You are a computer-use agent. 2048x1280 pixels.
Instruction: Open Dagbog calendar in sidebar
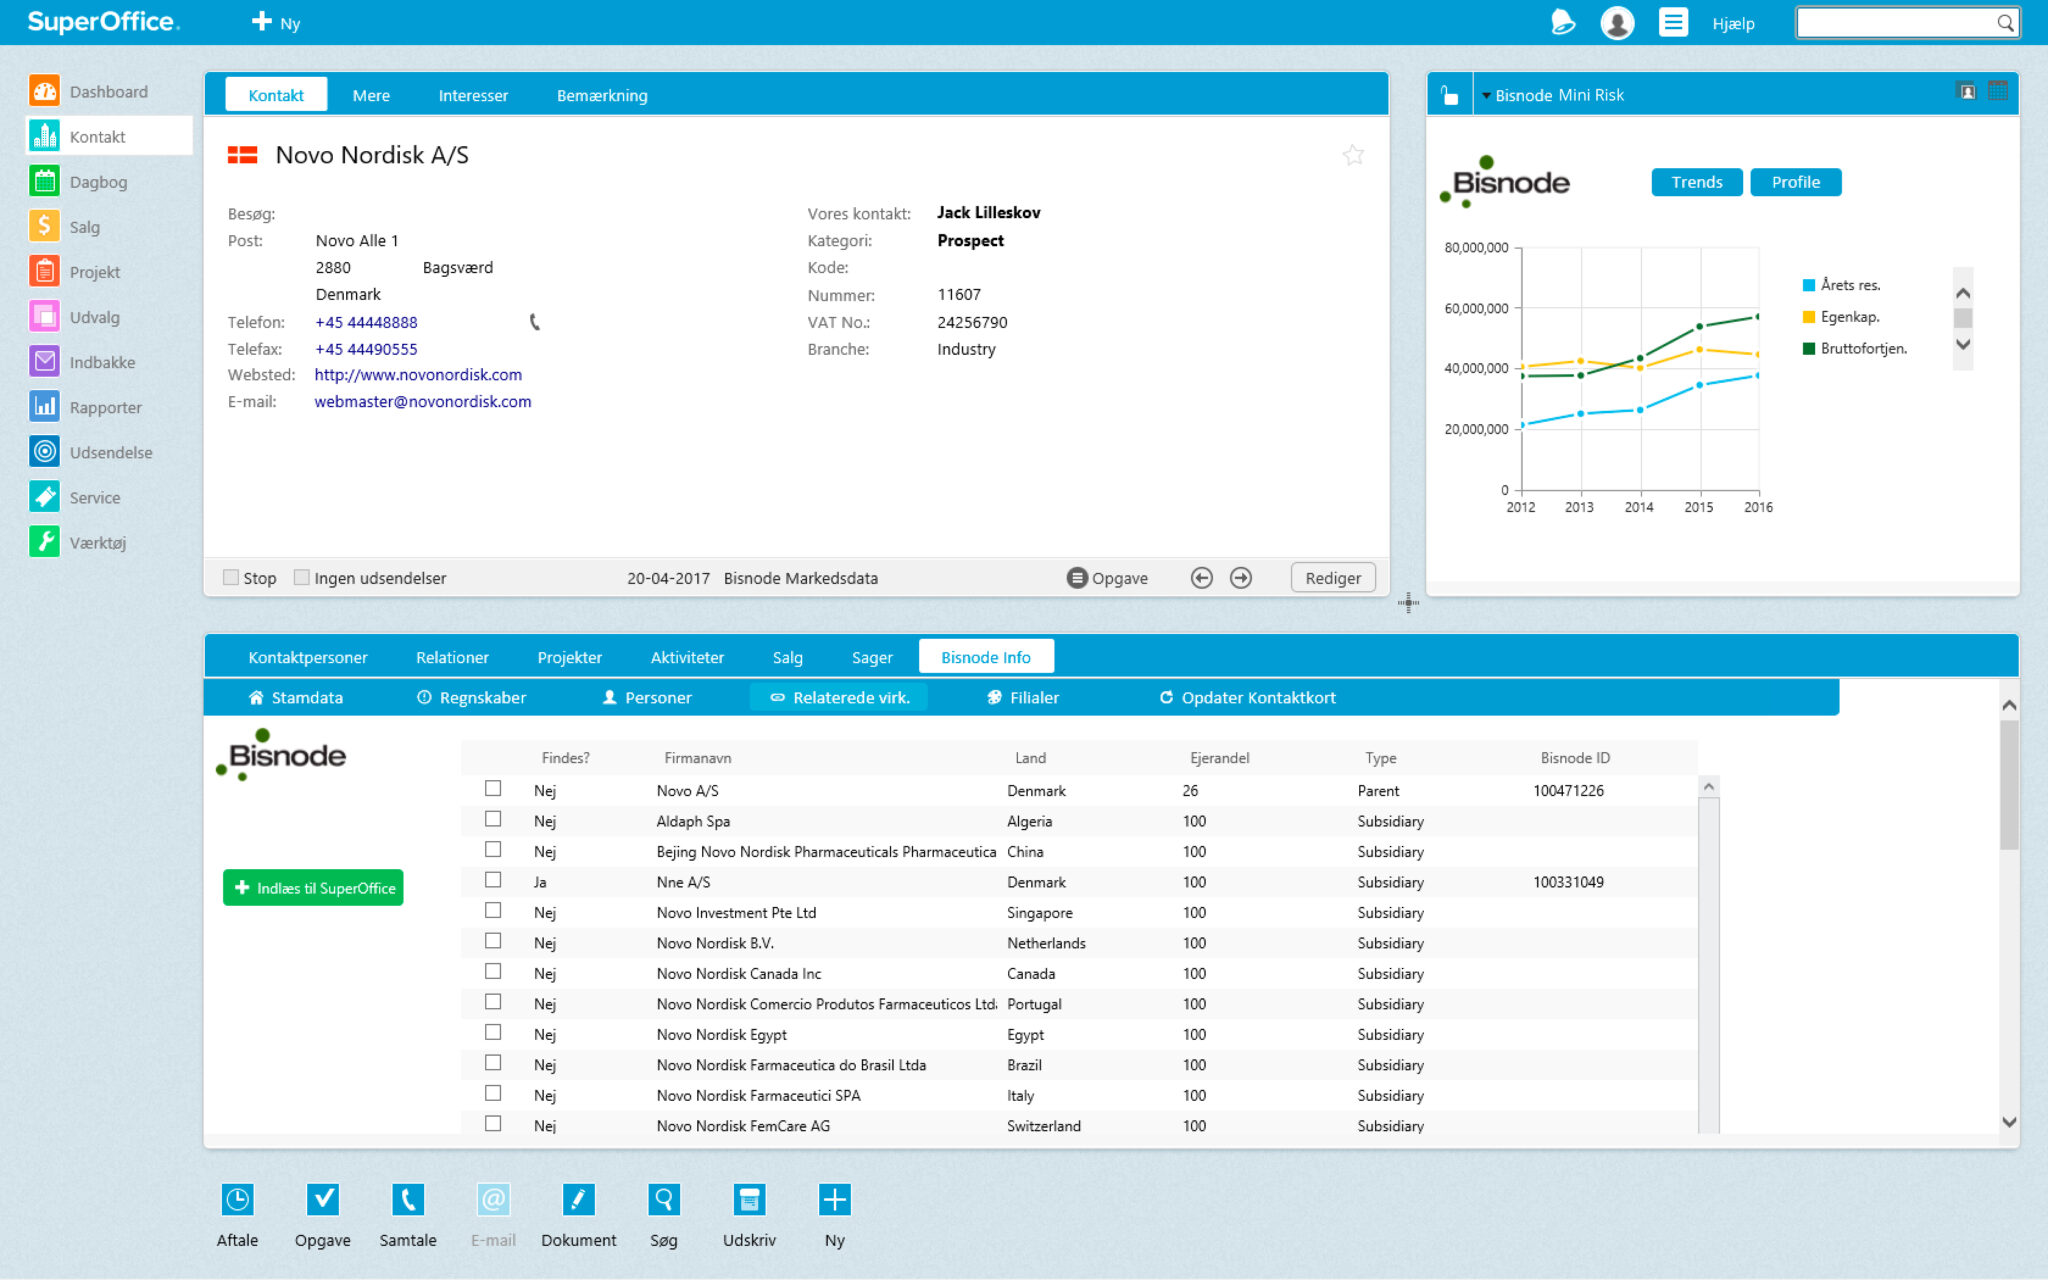click(45, 182)
